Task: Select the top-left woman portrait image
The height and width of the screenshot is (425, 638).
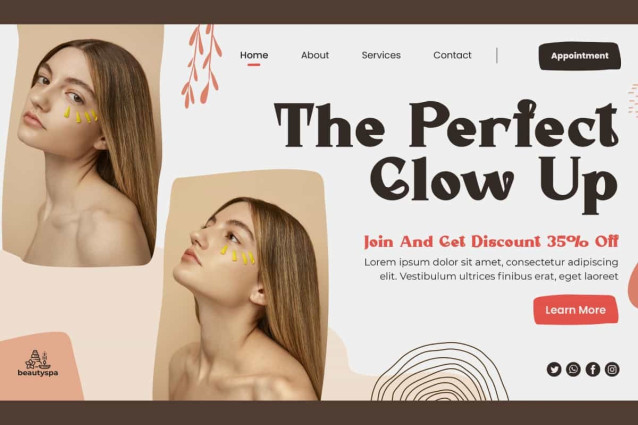Action: click(x=81, y=144)
